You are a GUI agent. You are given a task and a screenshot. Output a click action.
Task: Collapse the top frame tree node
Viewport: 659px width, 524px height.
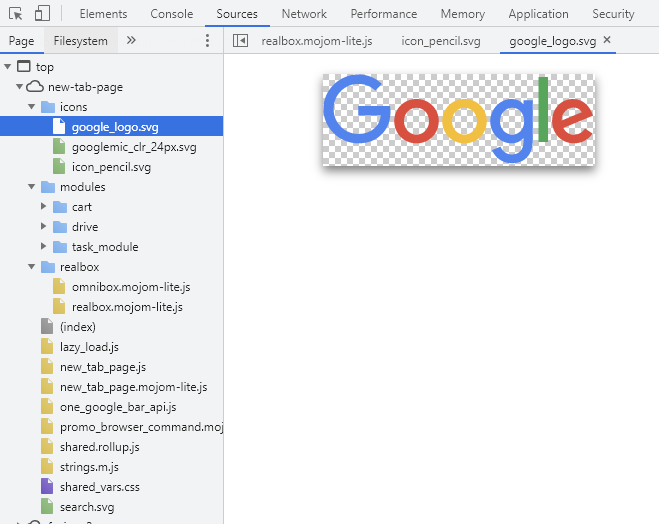8,66
